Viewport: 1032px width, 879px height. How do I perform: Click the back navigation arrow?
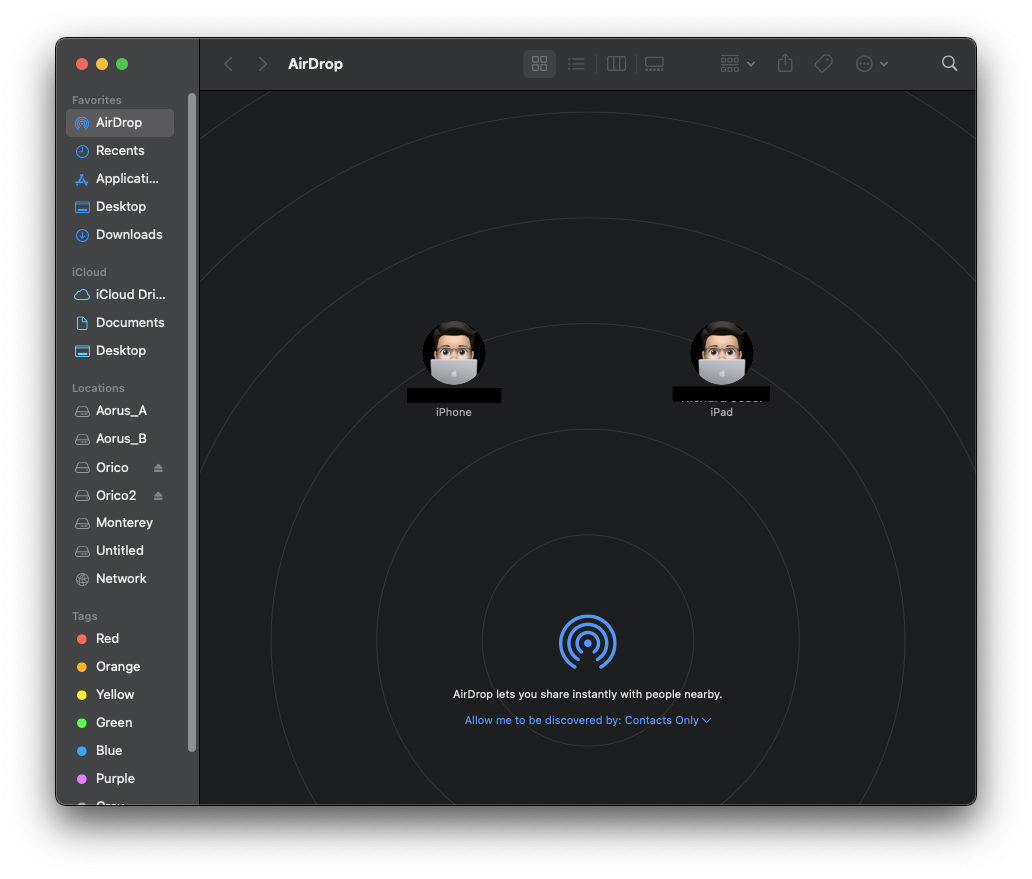(x=229, y=64)
